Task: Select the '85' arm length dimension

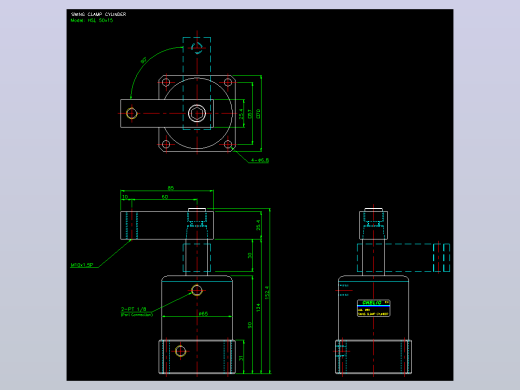Action: tap(171, 188)
